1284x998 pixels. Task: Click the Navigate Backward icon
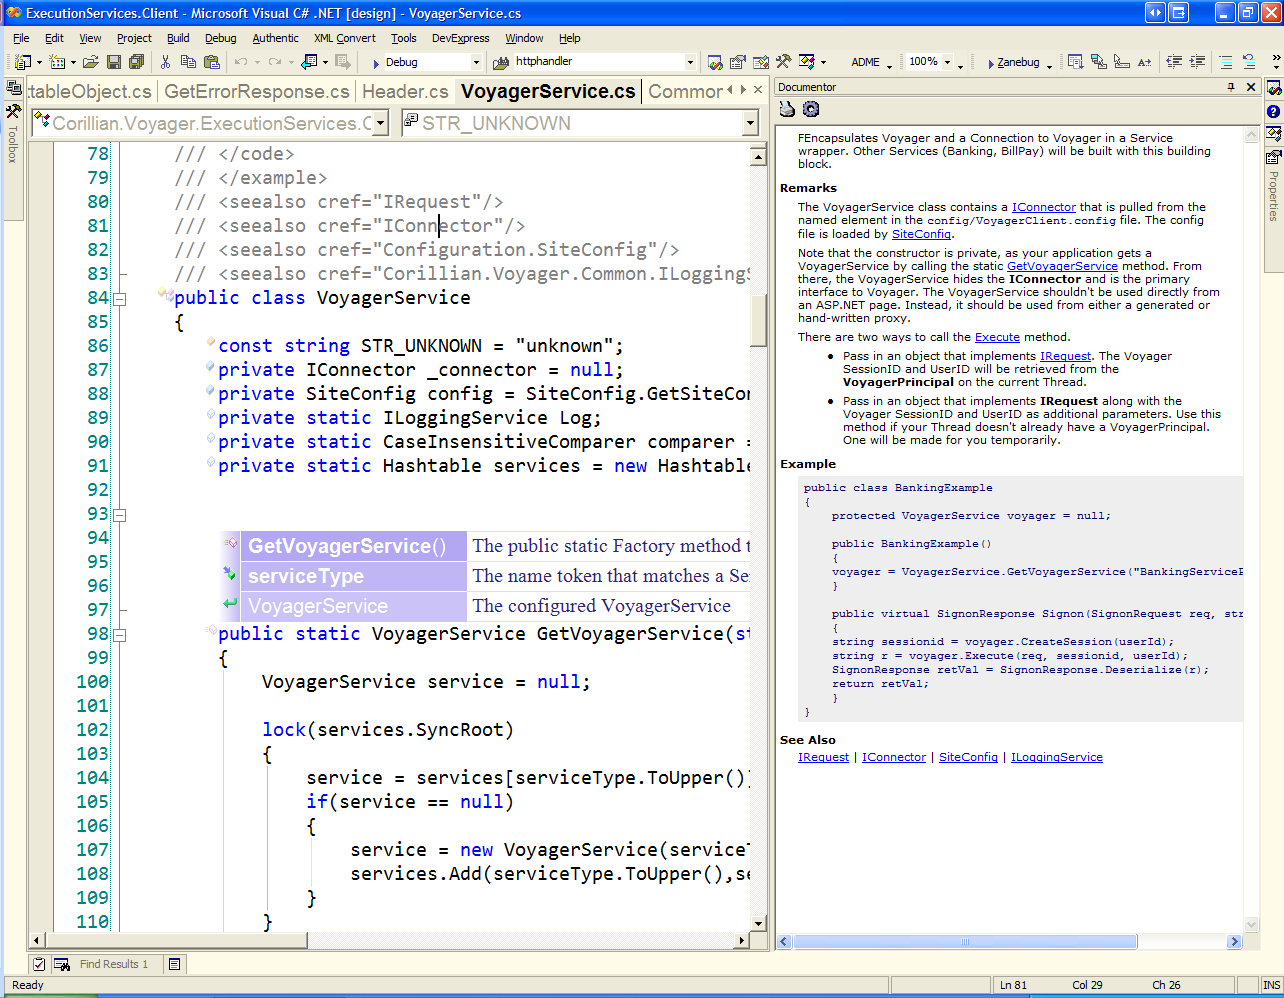click(310, 62)
